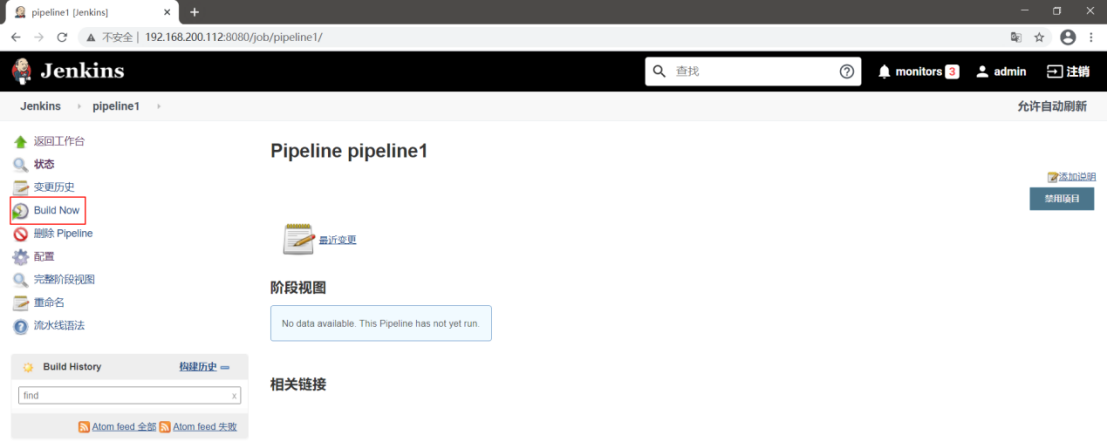1108x443 pixels.
Task: Close the pipeline1 [Jenkins] tab
Action: (x=167, y=12)
